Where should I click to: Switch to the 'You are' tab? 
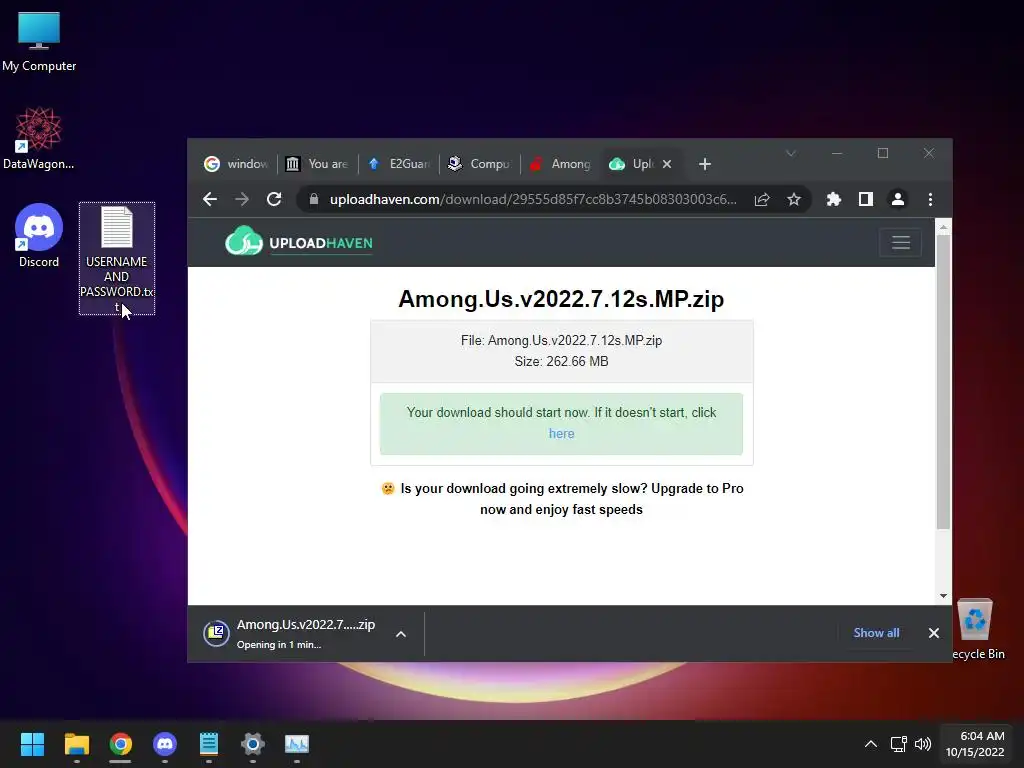[x=318, y=164]
